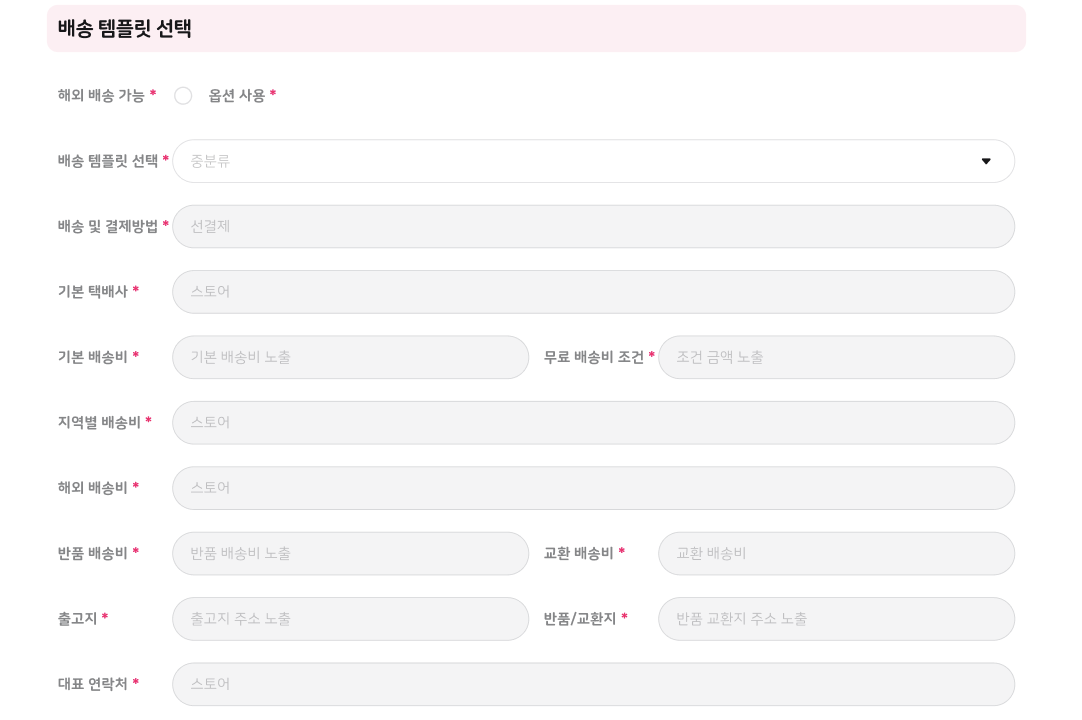The width and height of the screenshot is (1082, 720).
Task: Click the 배송 및 결제방법 input field
Action: pos(593,226)
